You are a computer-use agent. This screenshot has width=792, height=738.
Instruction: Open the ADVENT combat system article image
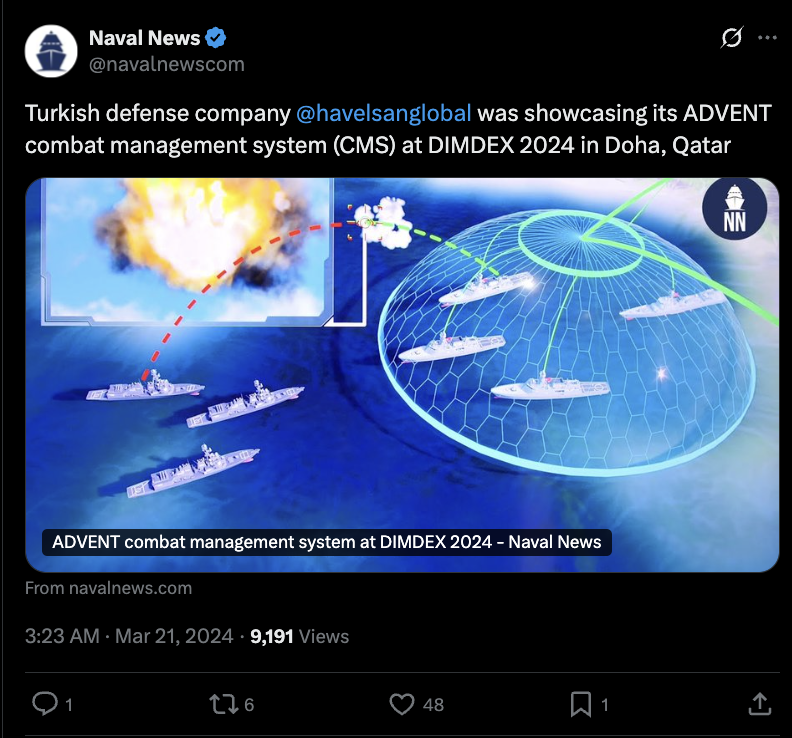(402, 375)
